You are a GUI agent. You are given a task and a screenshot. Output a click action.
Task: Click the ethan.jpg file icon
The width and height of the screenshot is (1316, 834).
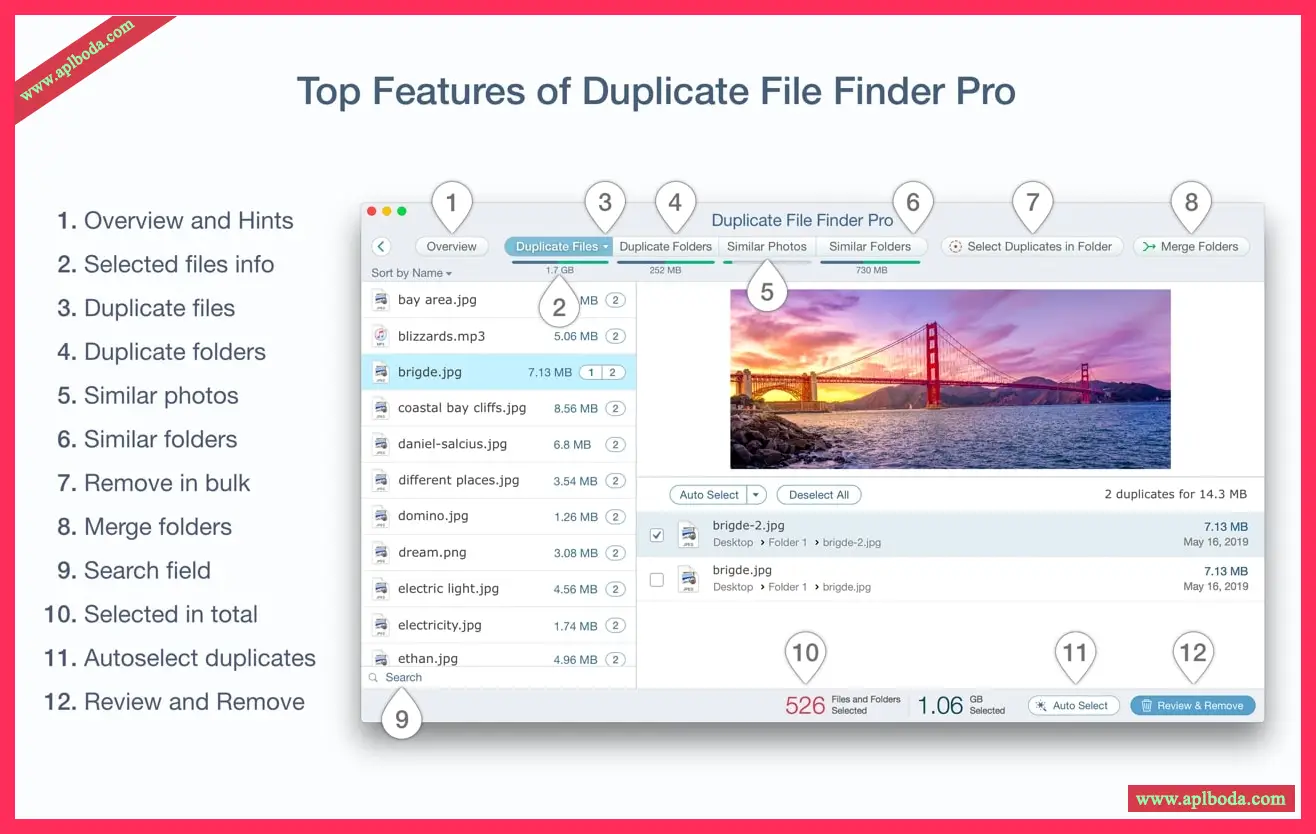[380, 658]
